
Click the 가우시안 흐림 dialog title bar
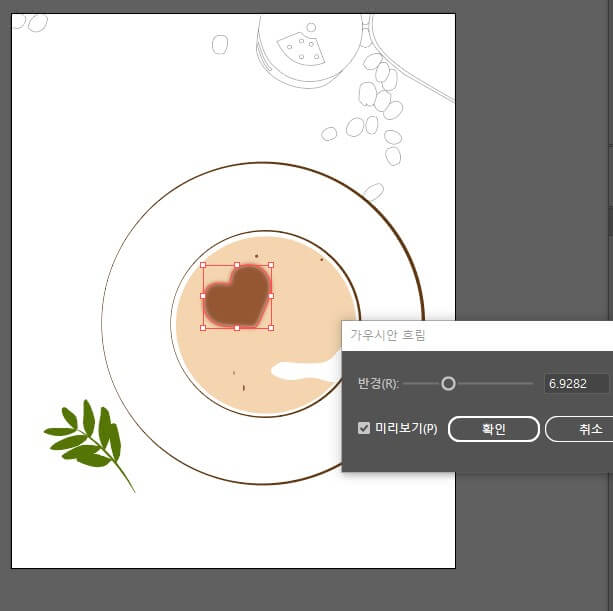(477, 335)
